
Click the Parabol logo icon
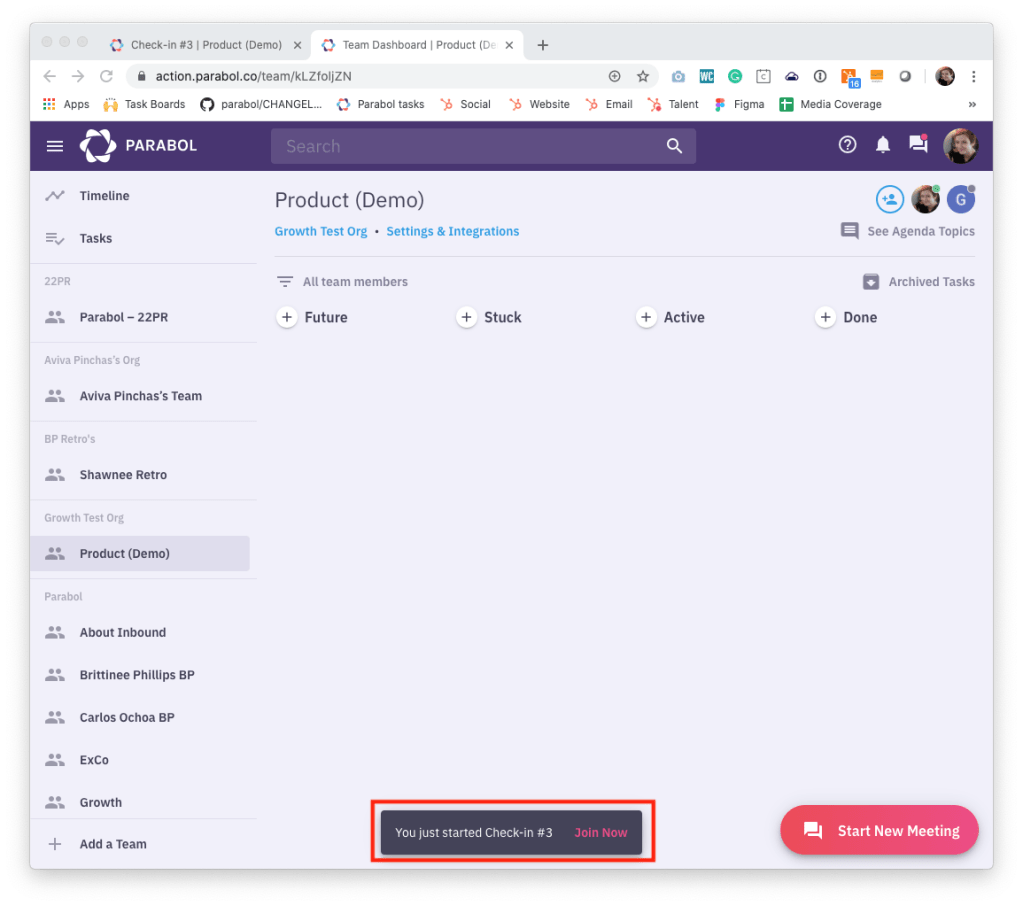pyautogui.click(x=98, y=145)
